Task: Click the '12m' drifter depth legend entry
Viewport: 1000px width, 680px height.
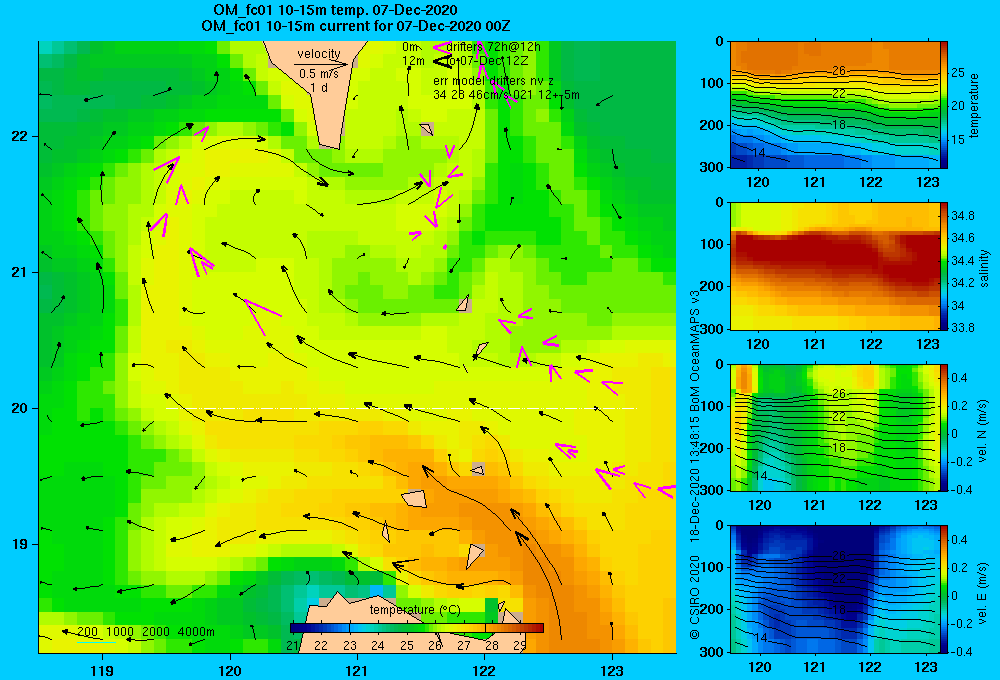Action: tap(413, 61)
